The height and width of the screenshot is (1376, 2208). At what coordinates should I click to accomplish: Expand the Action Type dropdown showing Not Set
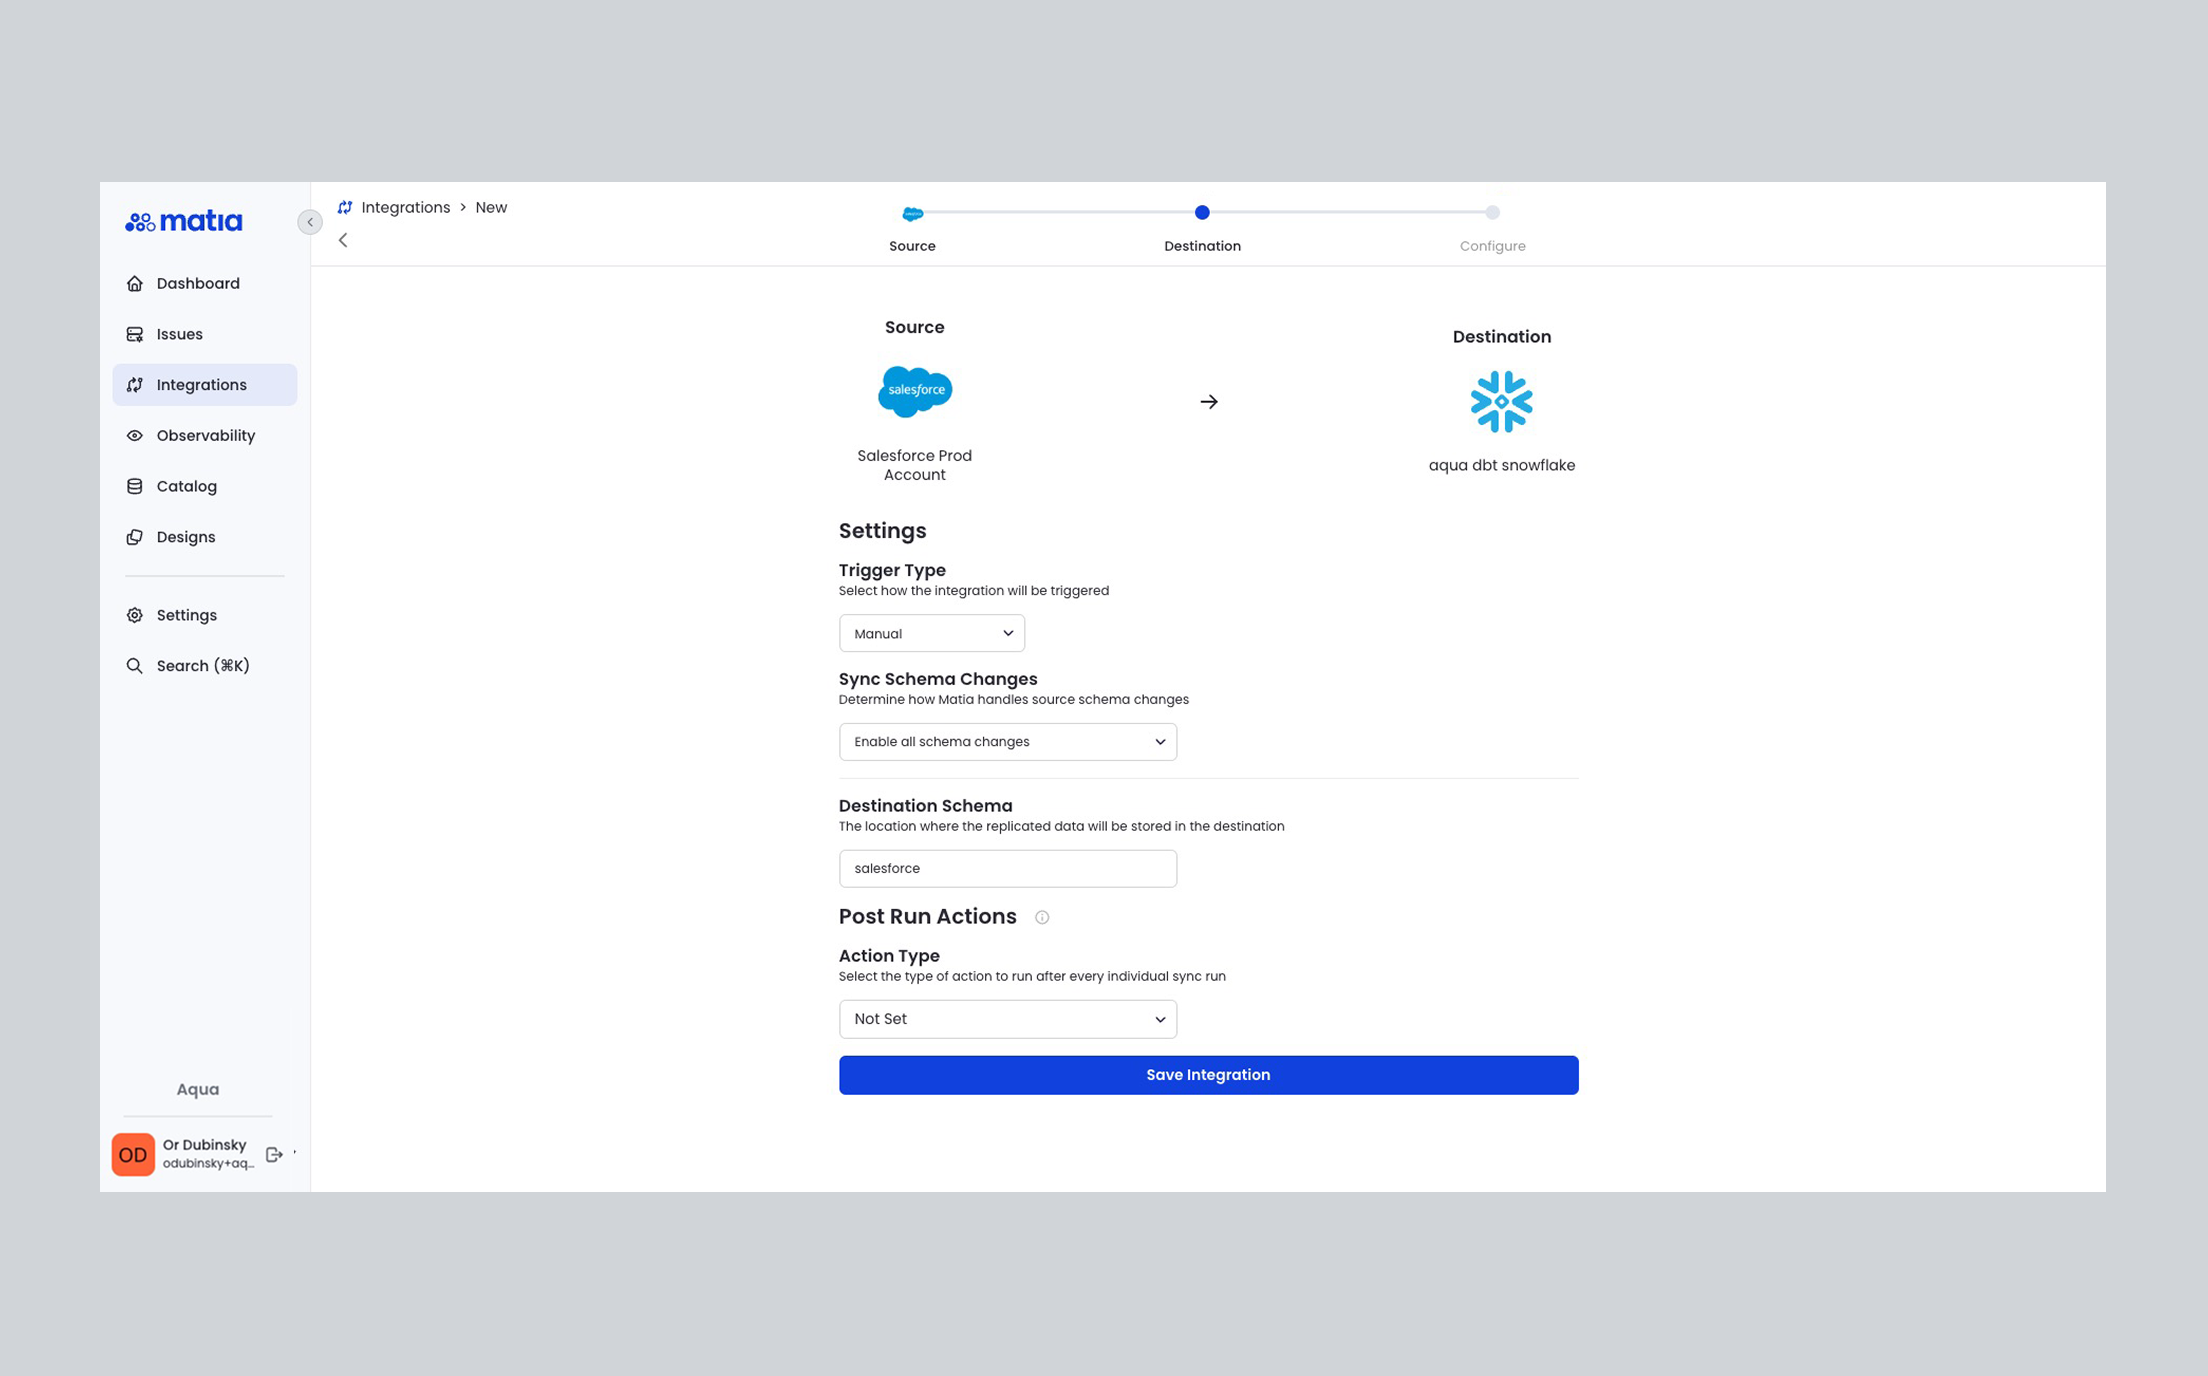1007,1018
